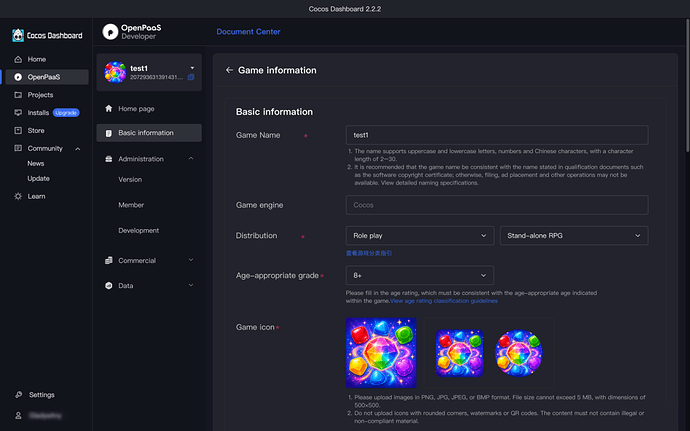Open Update under Community

click(38, 178)
